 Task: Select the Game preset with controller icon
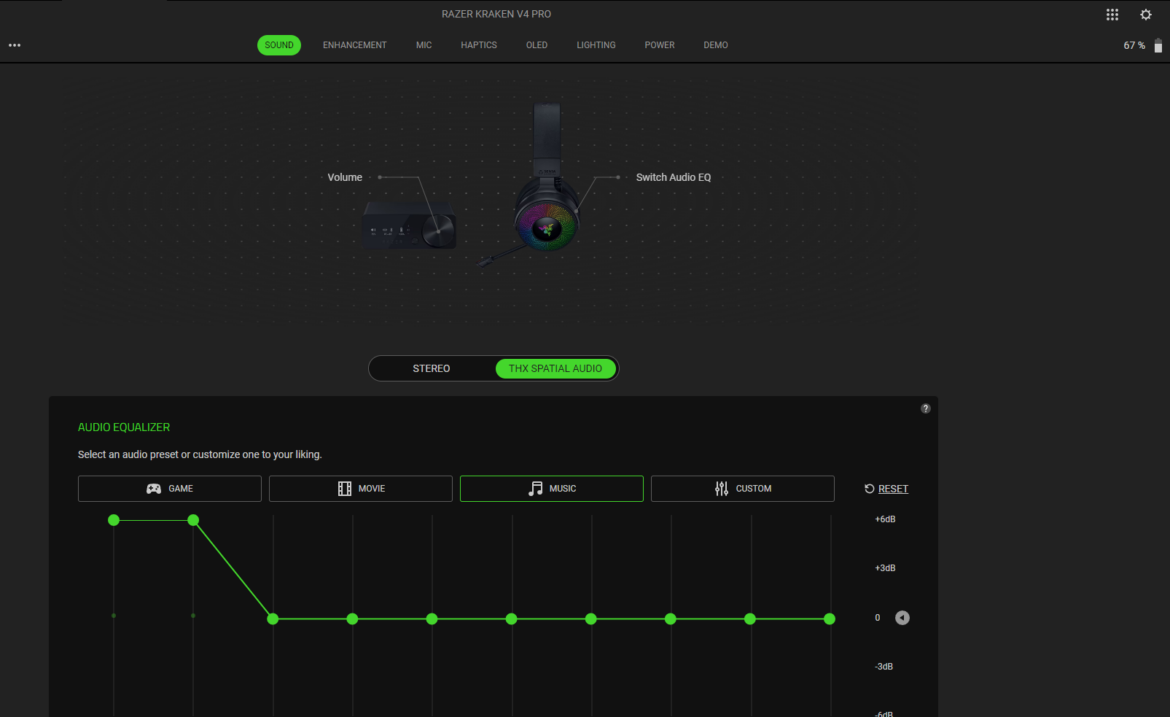170,488
